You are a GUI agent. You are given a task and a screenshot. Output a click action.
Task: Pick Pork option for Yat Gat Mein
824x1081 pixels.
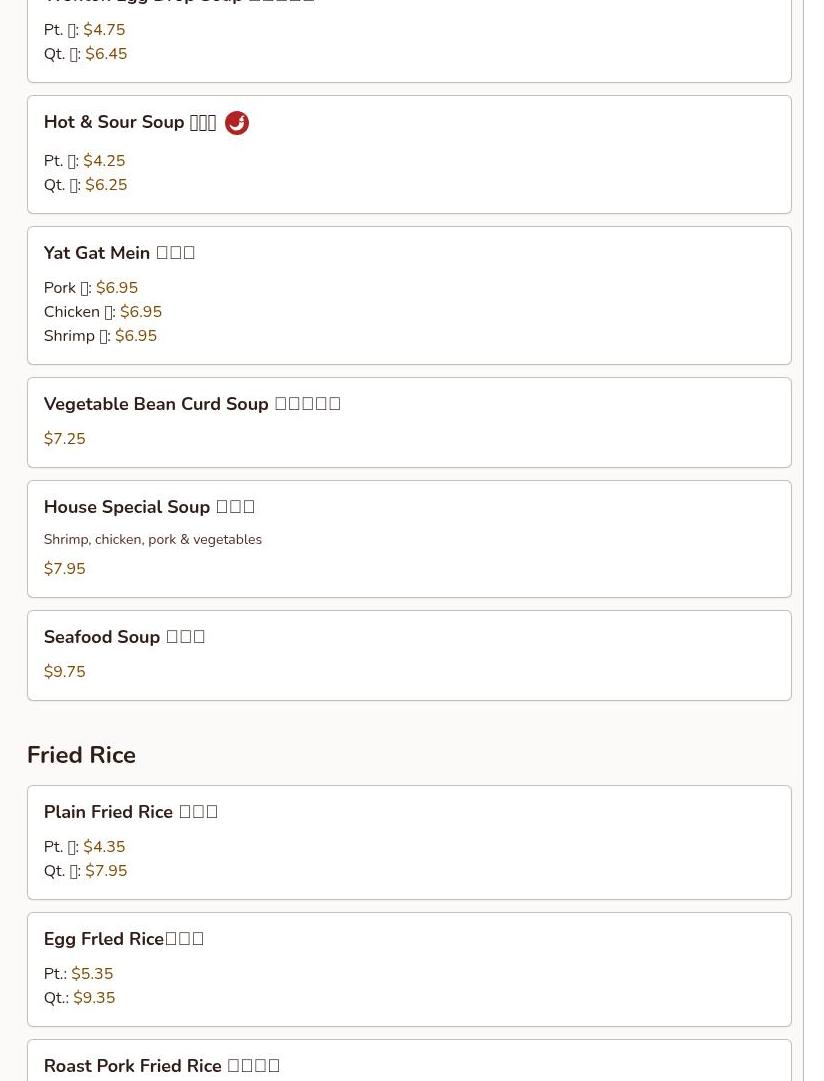(x=90, y=287)
